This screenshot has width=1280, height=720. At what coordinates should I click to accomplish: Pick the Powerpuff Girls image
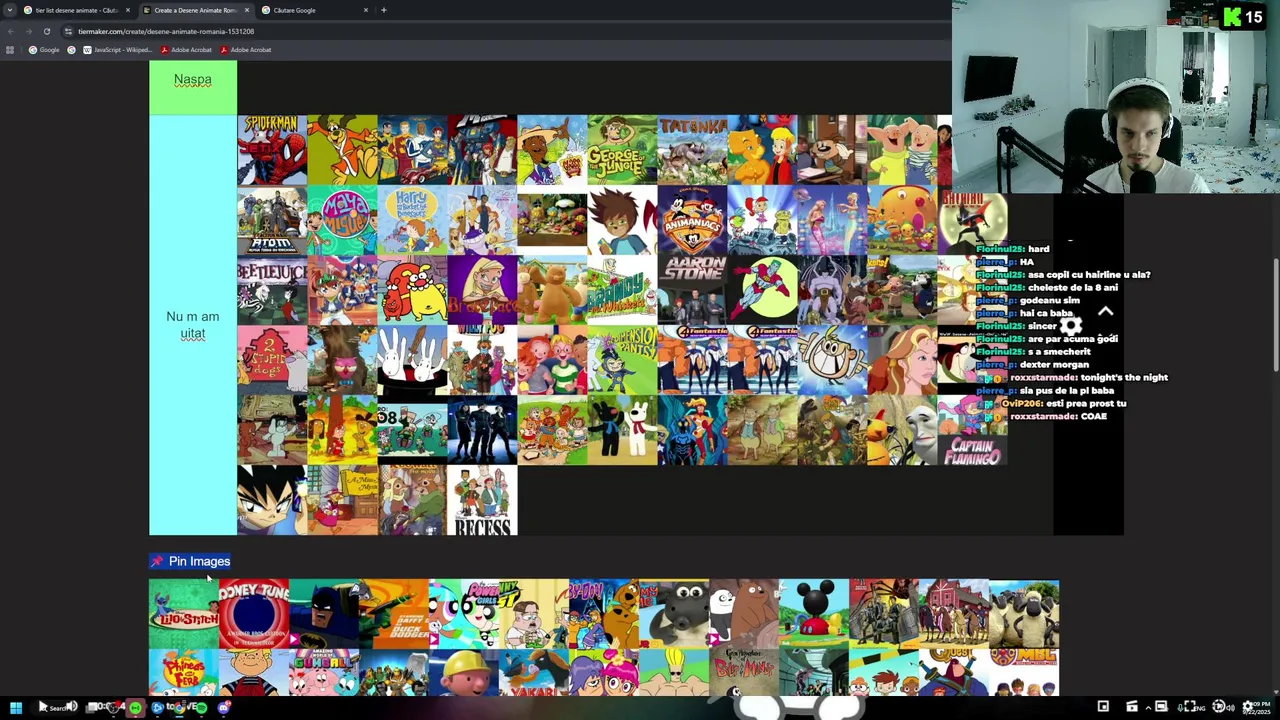click(x=464, y=614)
